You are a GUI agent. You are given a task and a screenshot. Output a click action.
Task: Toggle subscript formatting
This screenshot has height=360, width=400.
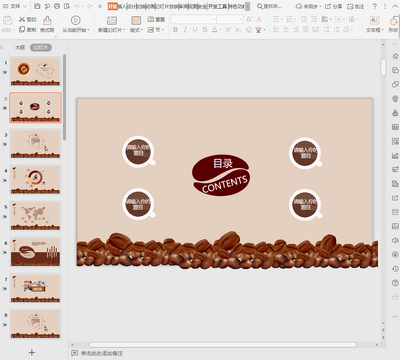(238, 30)
